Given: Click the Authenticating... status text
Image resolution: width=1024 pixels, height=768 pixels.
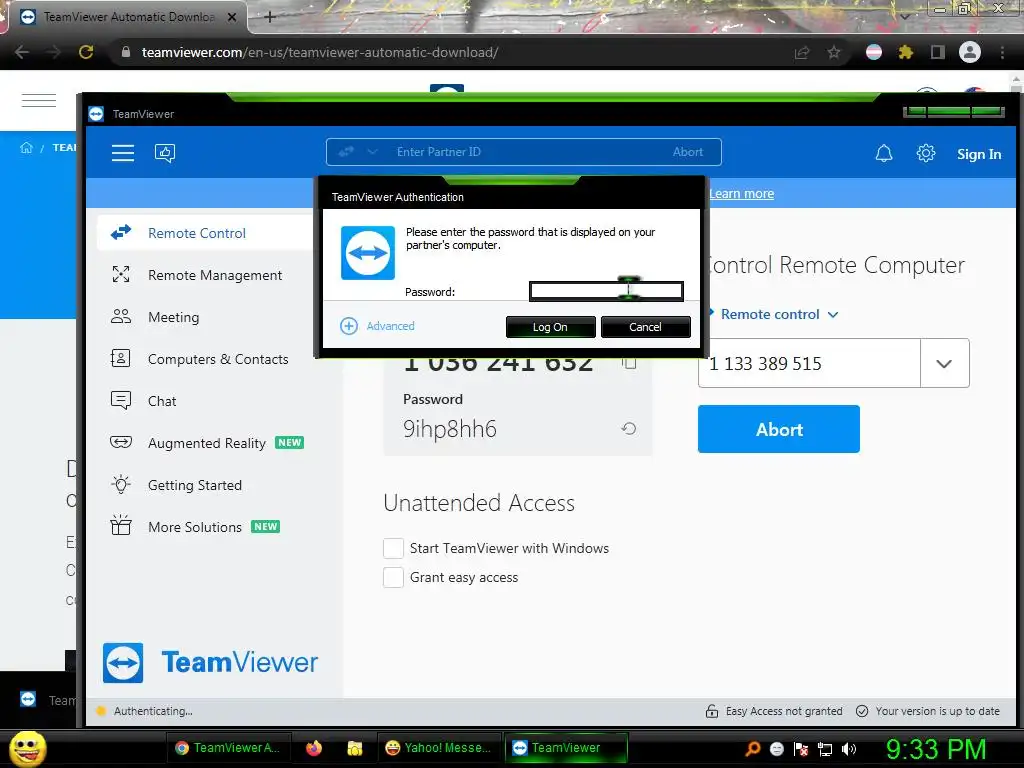Looking at the screenshot, I should click(x=153, y=711).
